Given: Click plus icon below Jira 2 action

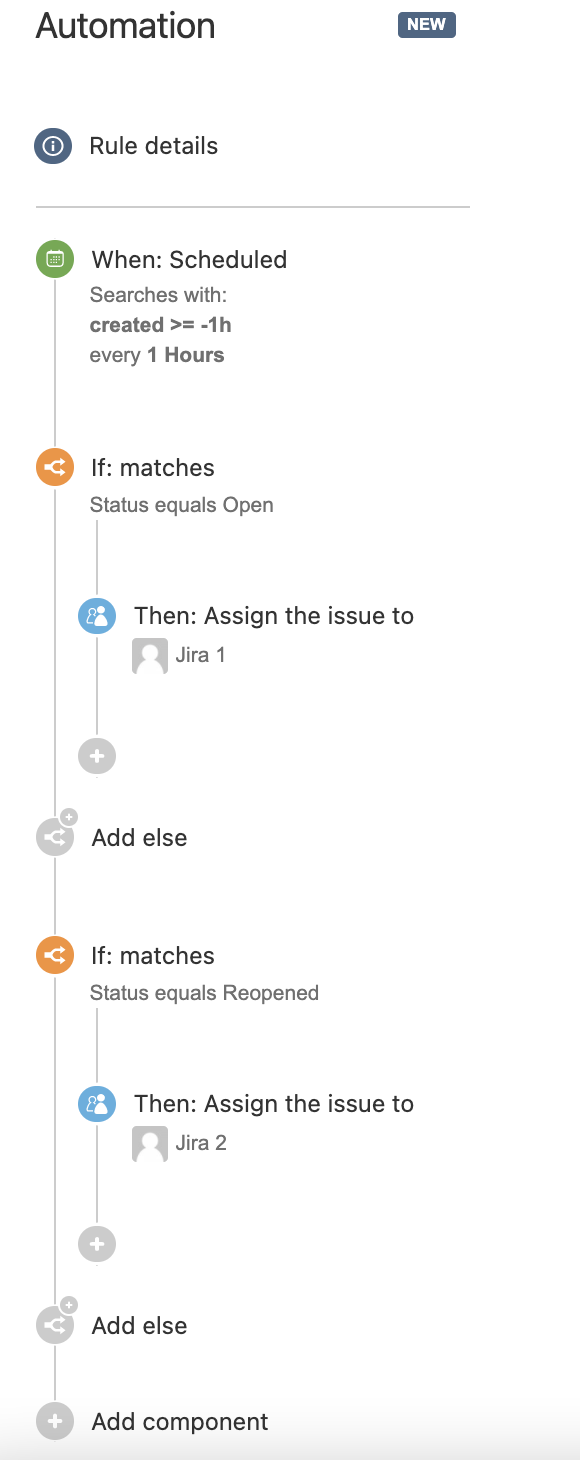Looking at the screenshot, I should click(97, 1244).
